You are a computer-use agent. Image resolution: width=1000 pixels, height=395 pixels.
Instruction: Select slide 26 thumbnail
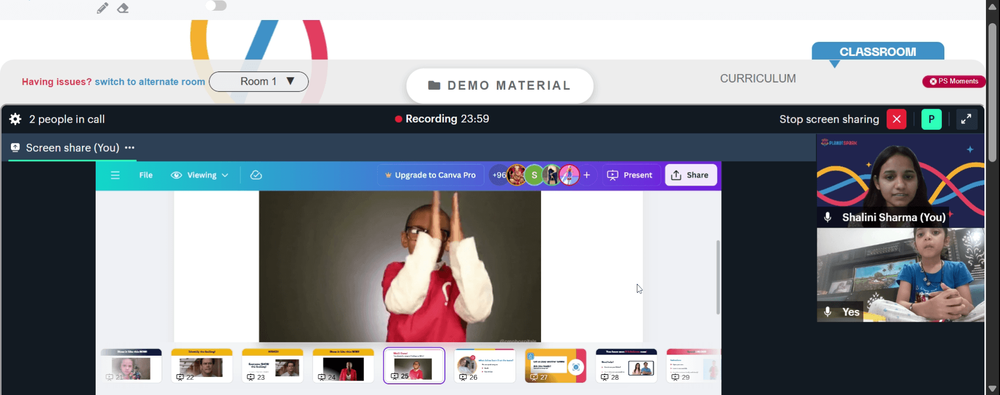coord(484,366)
